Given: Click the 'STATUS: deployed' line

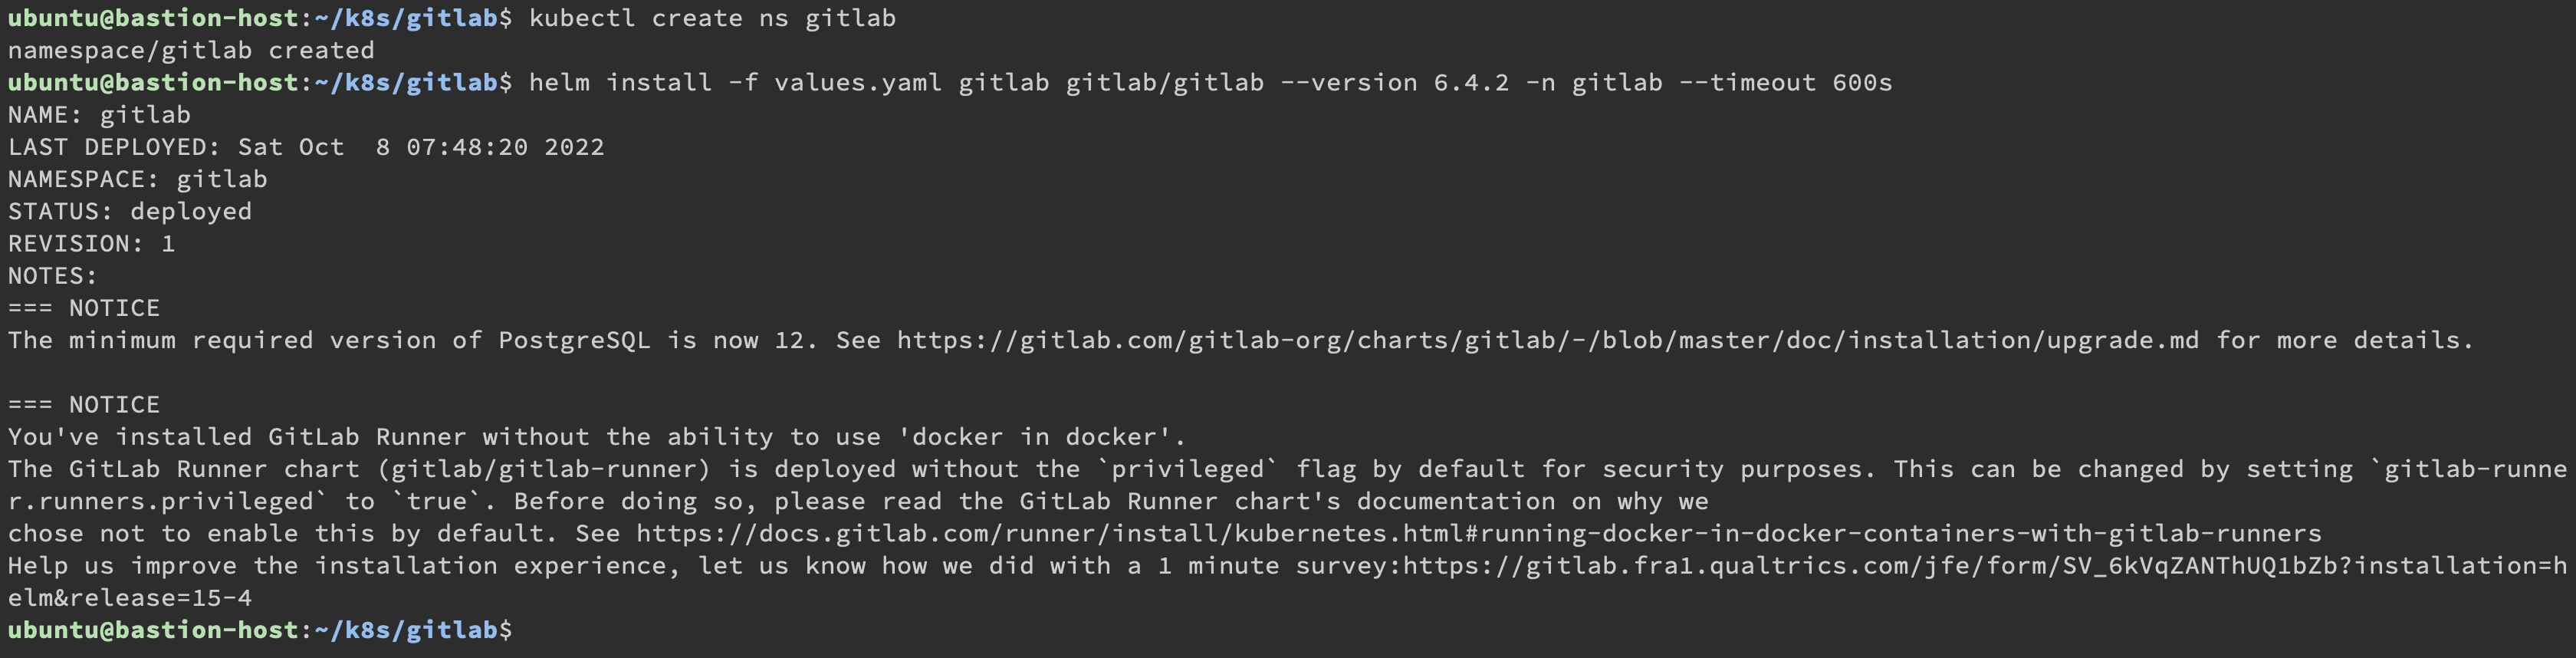Looking at the screenshot, I should pyautogui.click(x=130, y=212).
